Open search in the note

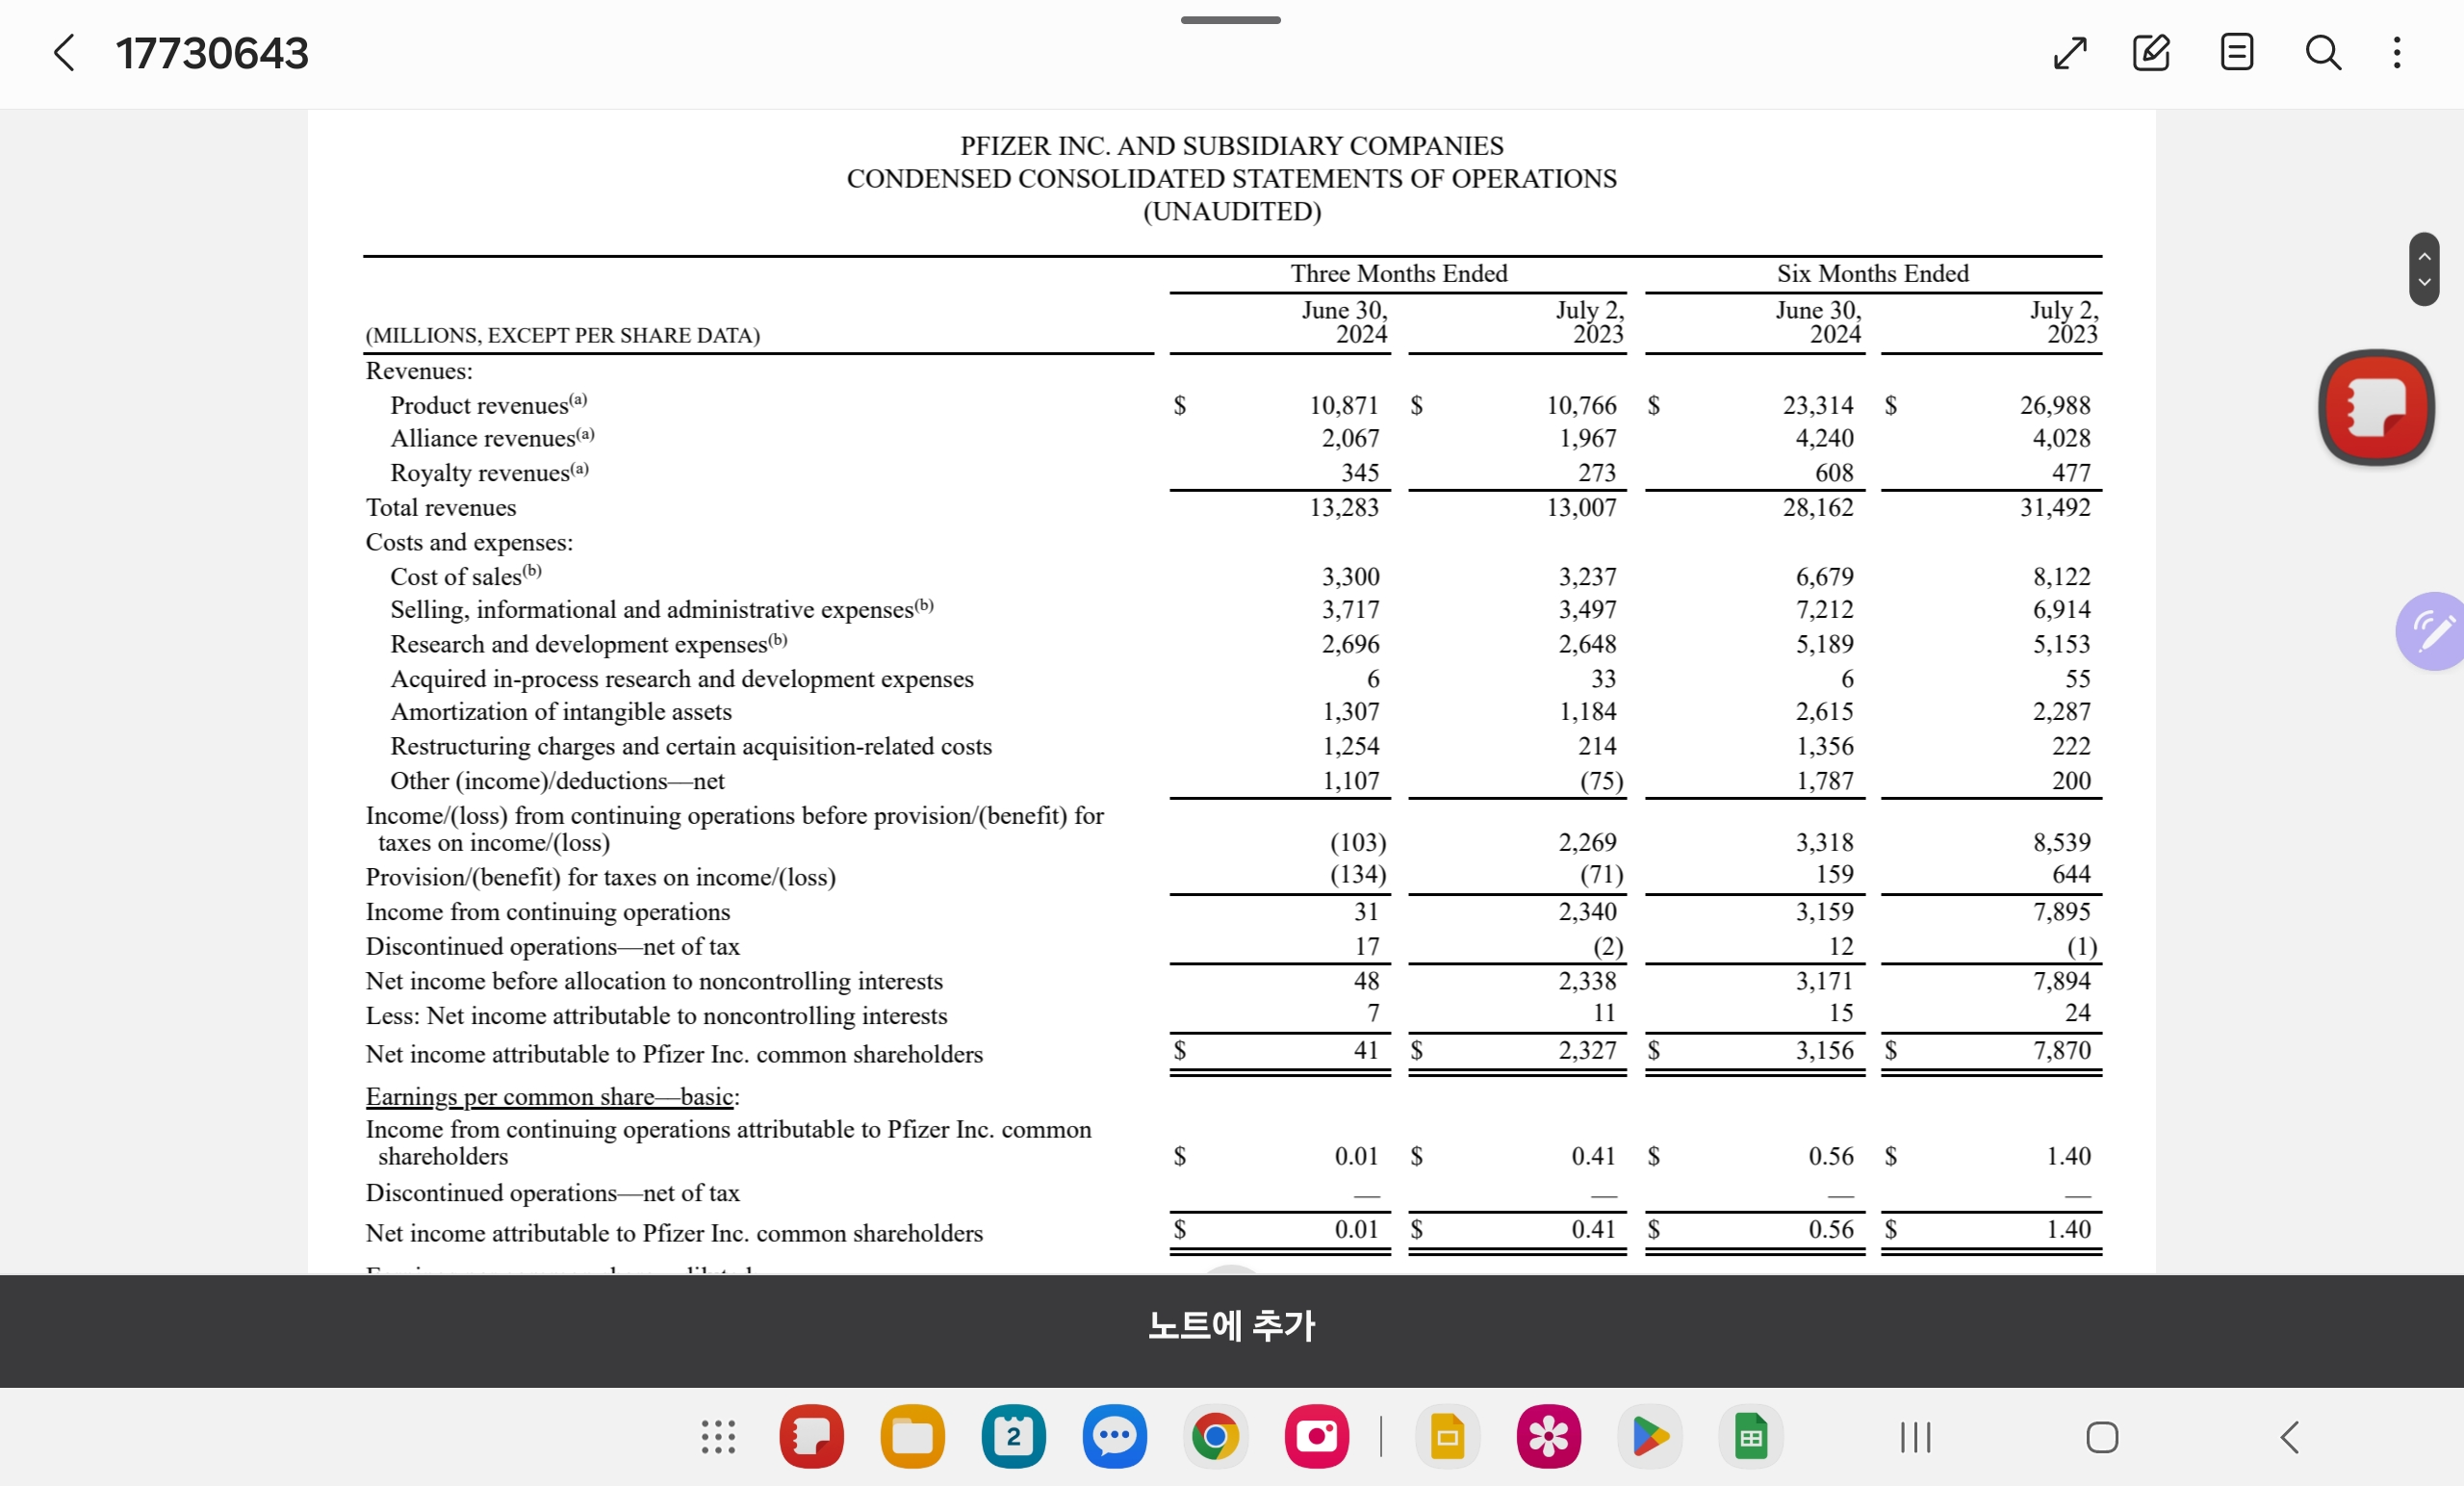(2322, 53)
